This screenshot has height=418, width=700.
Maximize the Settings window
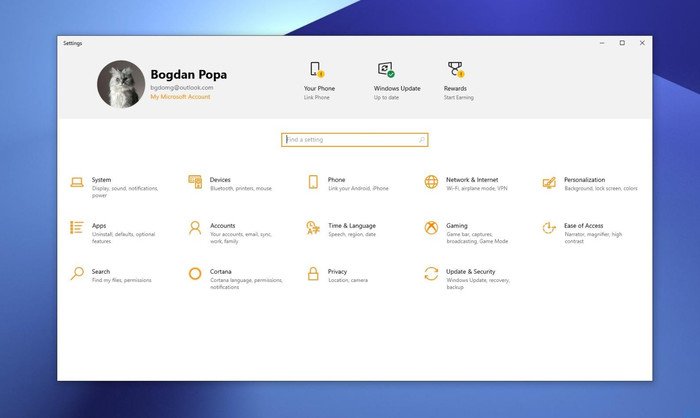click(x=622, y=43)
